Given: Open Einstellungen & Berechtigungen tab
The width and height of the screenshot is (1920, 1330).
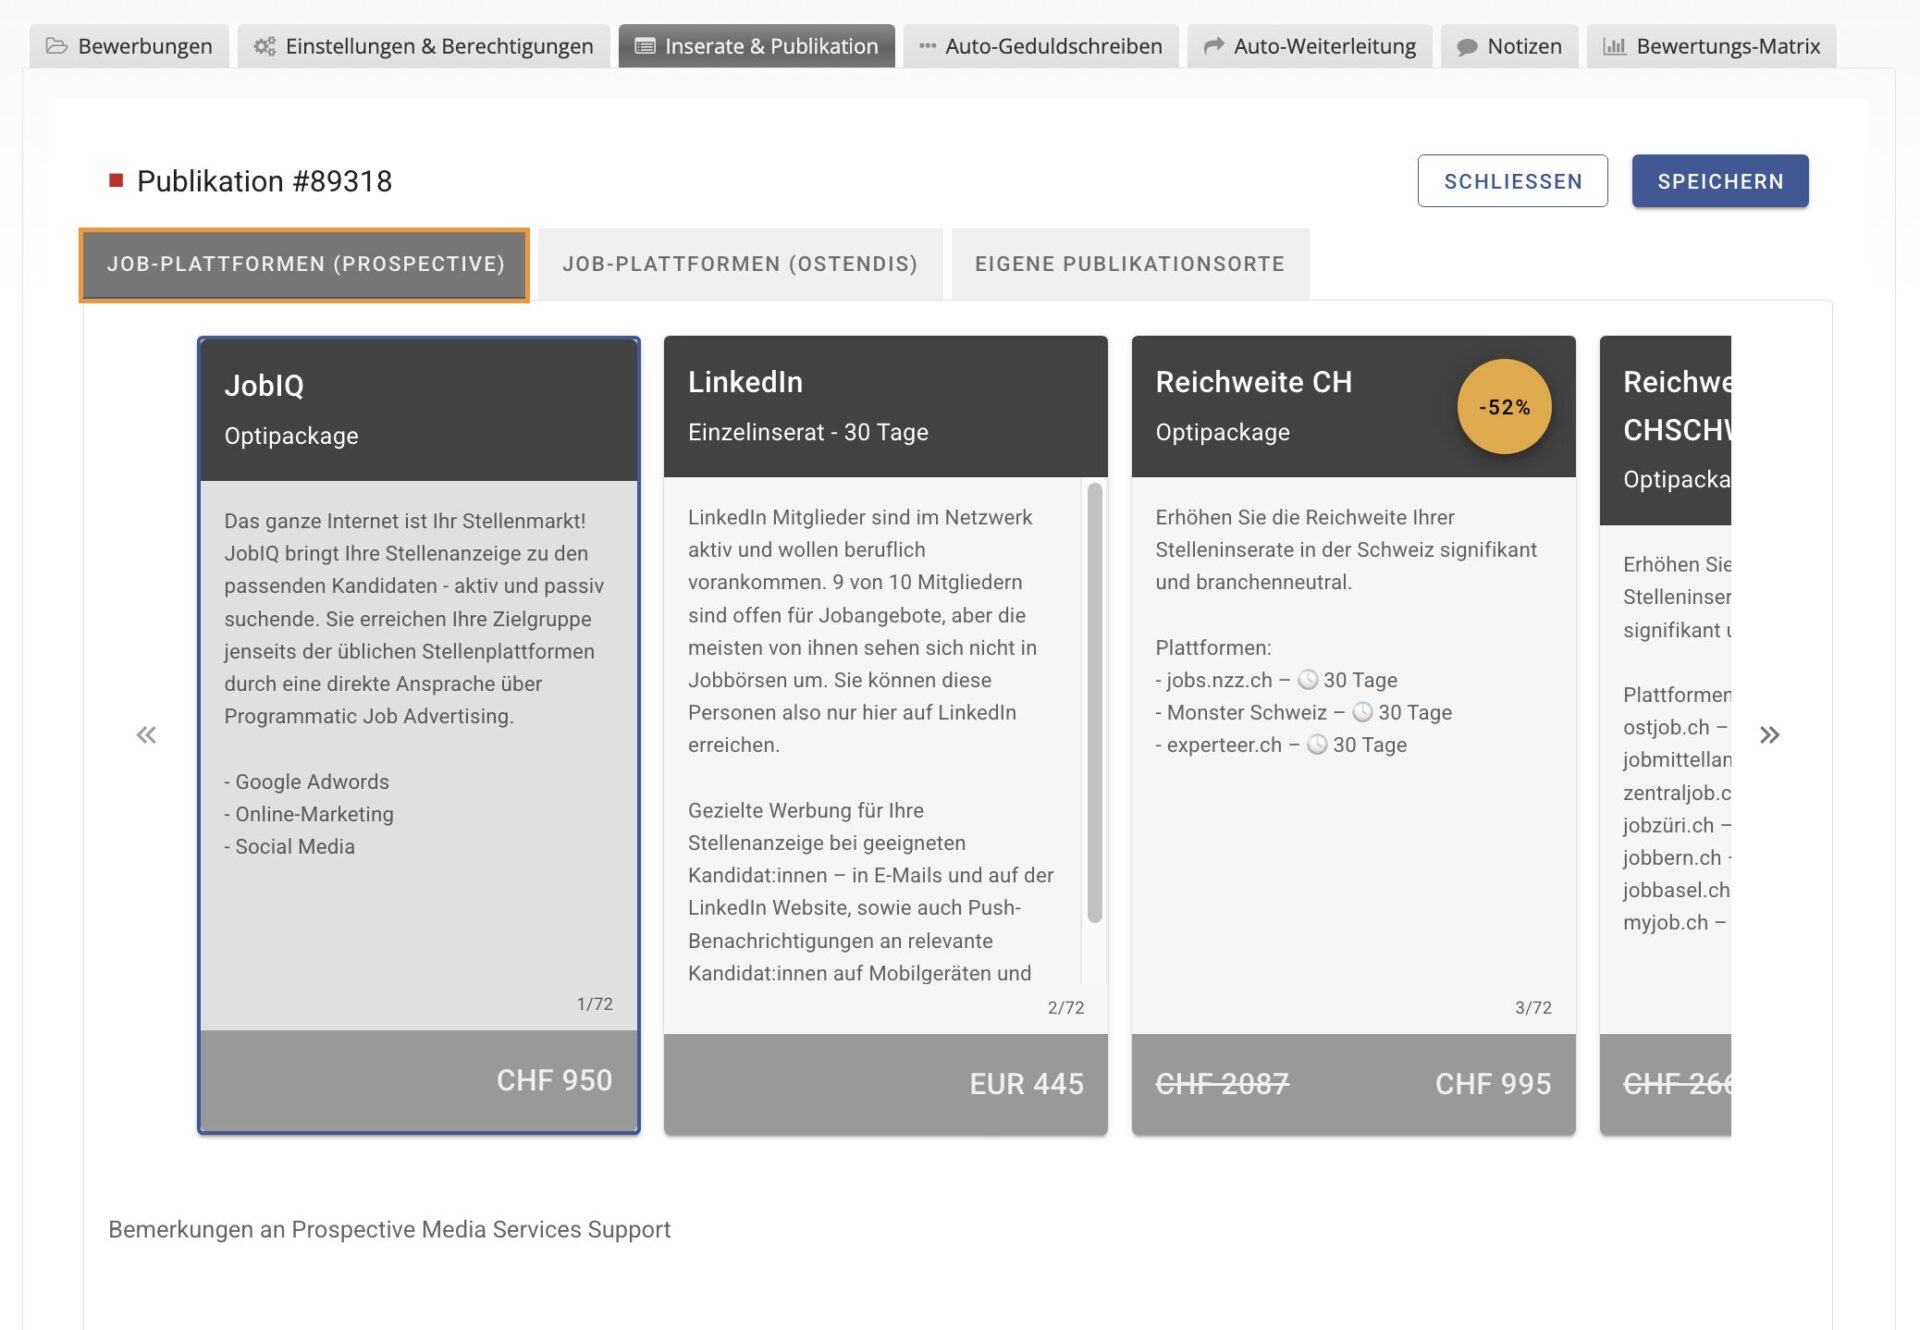Looking at the screenshot, I should 423,46.
